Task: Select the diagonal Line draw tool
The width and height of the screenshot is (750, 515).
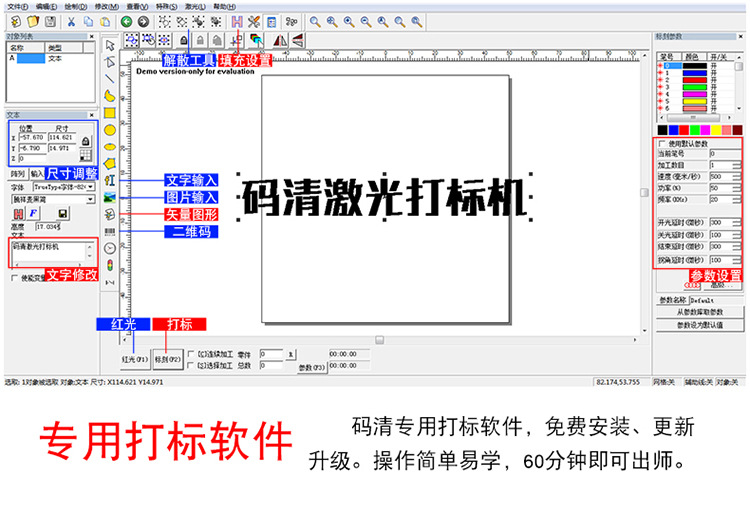Action: coord(110,79)
